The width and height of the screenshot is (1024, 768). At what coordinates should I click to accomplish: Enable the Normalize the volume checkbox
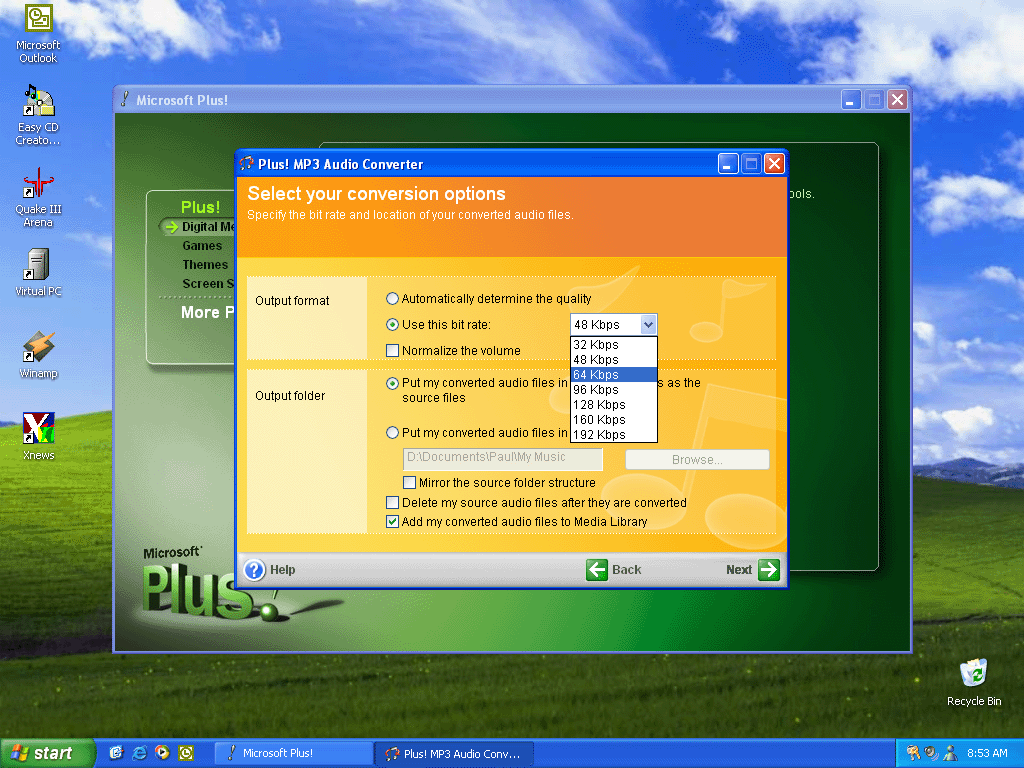coord(393,351)
